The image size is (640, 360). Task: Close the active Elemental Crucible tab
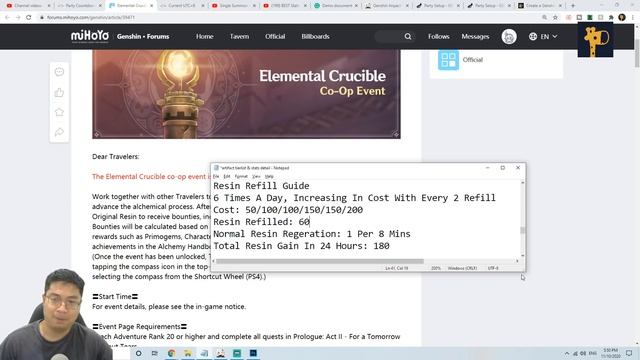(151, 6)
